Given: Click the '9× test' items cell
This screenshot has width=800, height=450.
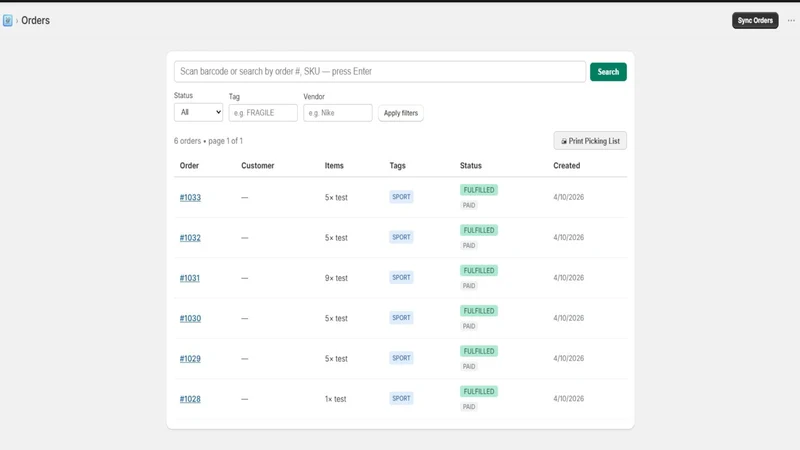Looking at the screenshot, I should 336,278.
